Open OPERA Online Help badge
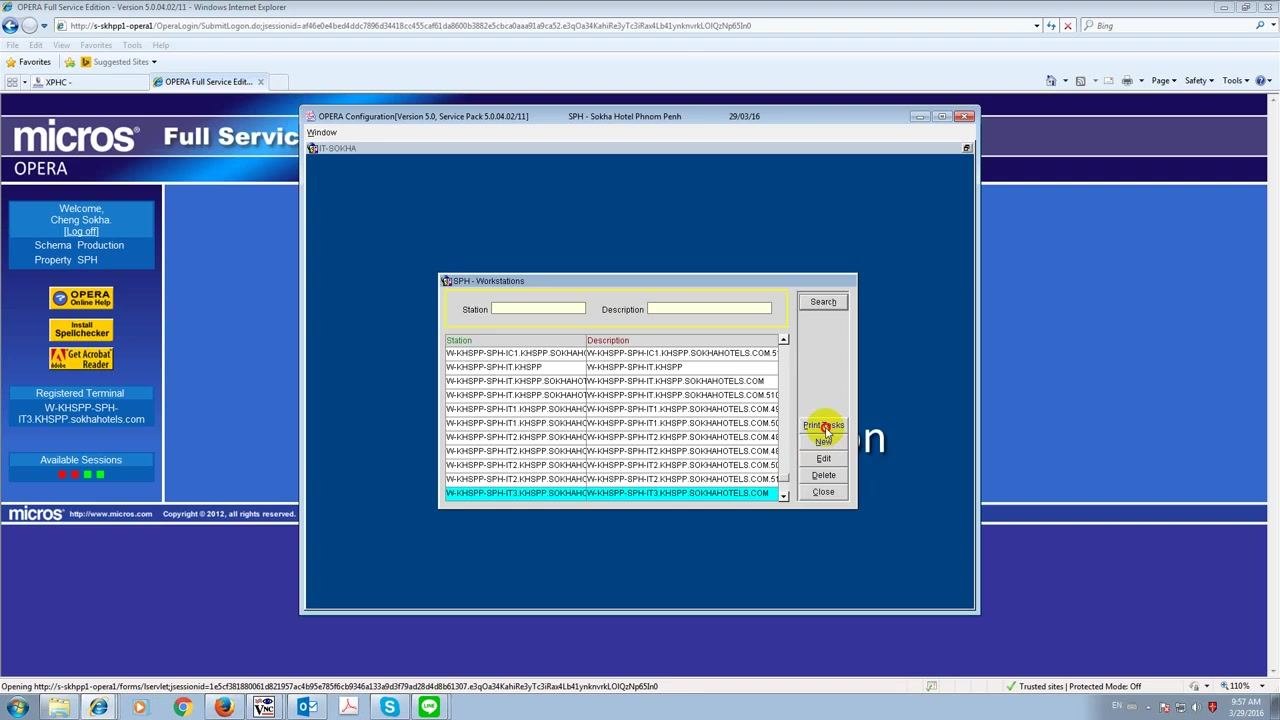This screenshot has height=720, width=1280. click(81, 298)
